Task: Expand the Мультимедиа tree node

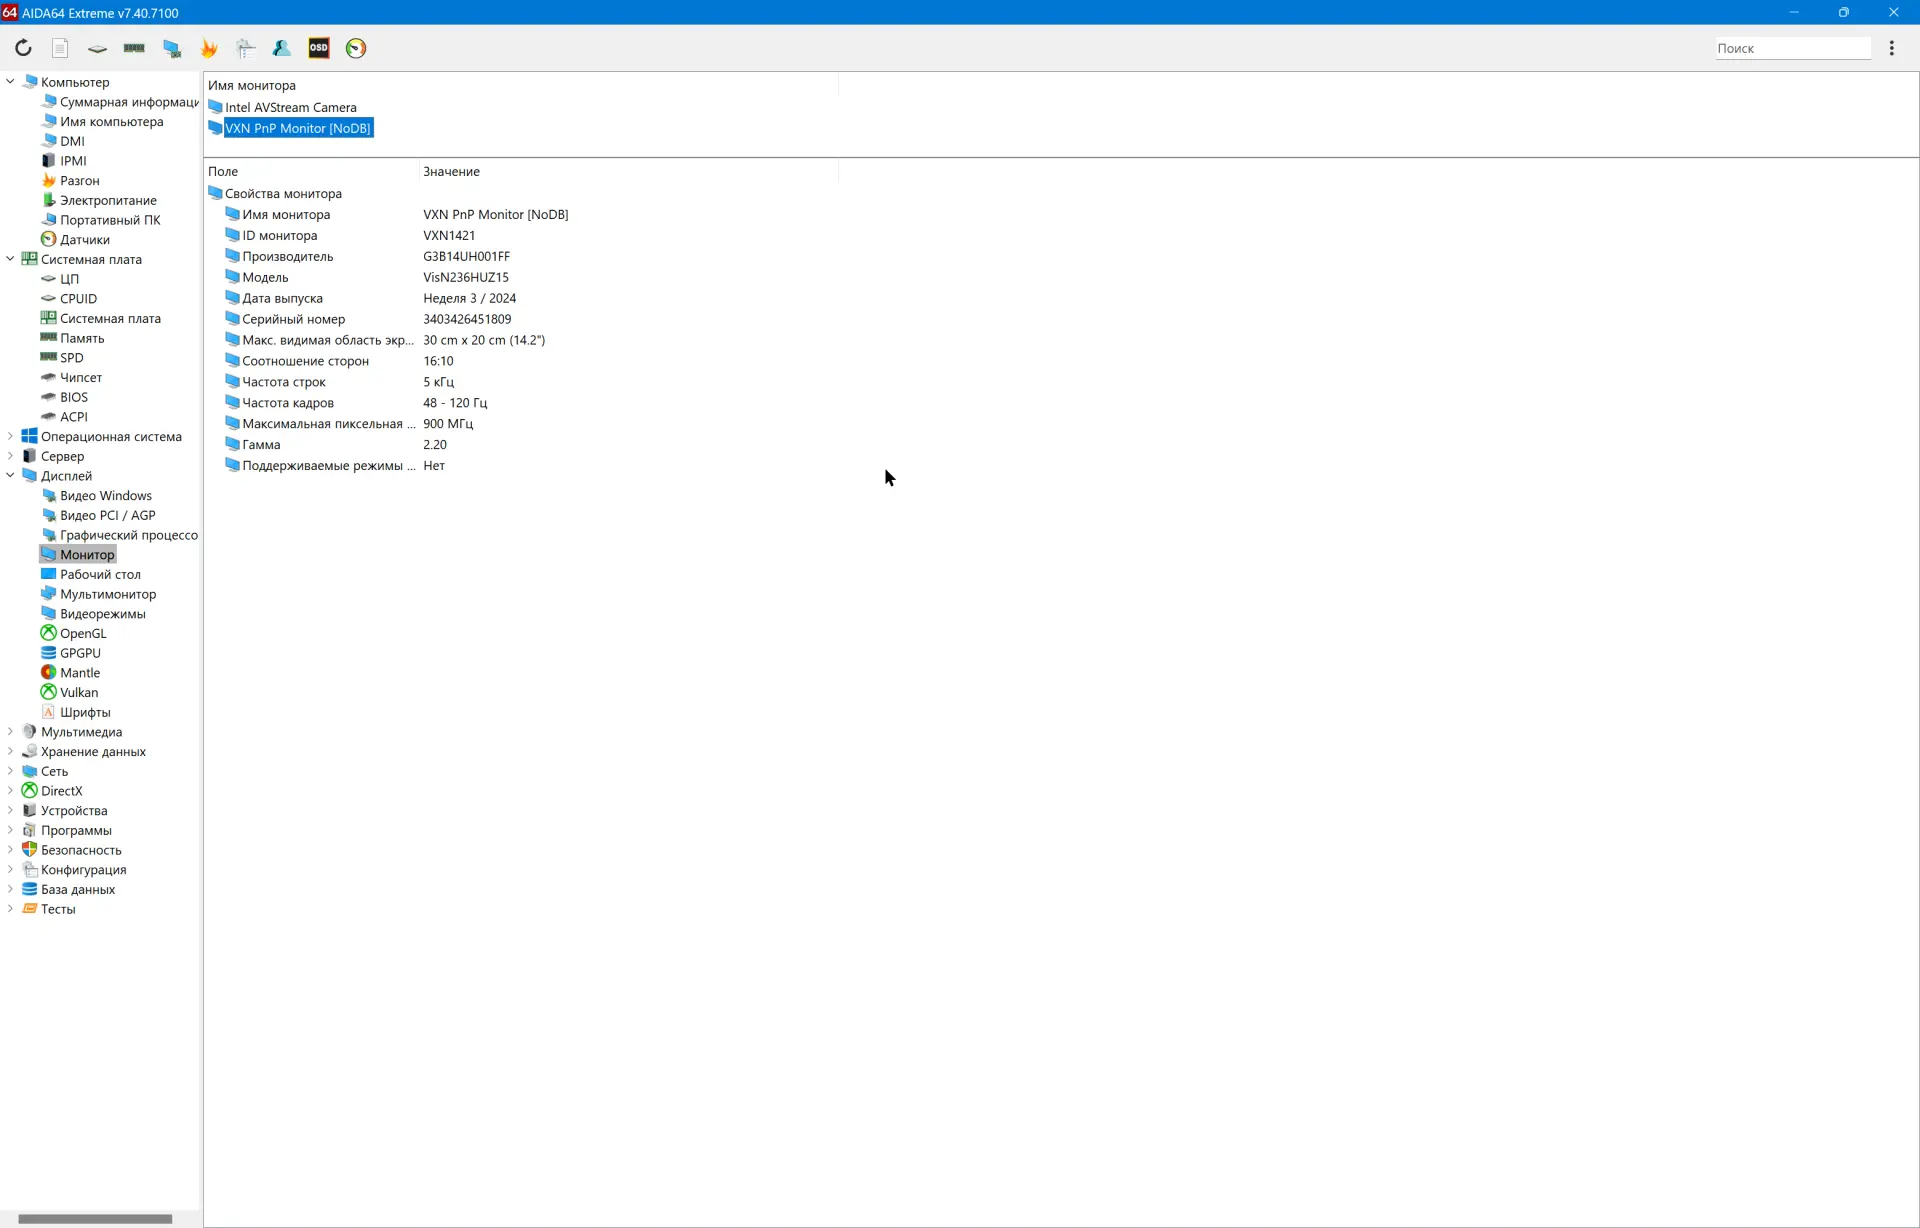Action: (10, 732)
